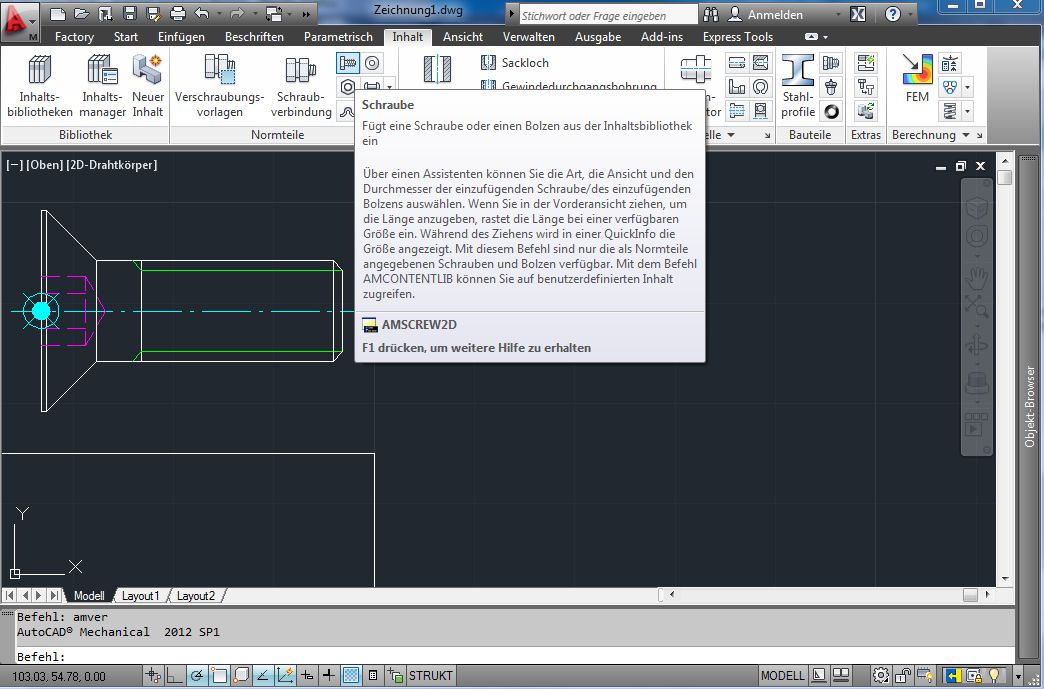The height and width of the screenshot is (689, 1044).
Task: Undo the last action
Action: point(201,13)
